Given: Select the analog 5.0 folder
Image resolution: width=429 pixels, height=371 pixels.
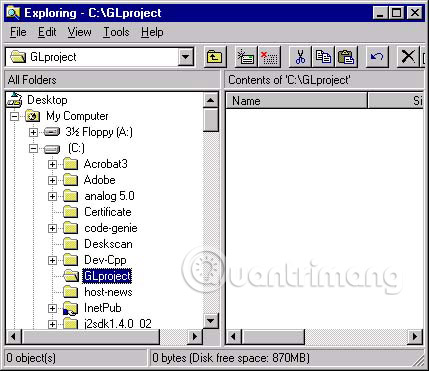Looking at the screenshot, I should (109, 196).
